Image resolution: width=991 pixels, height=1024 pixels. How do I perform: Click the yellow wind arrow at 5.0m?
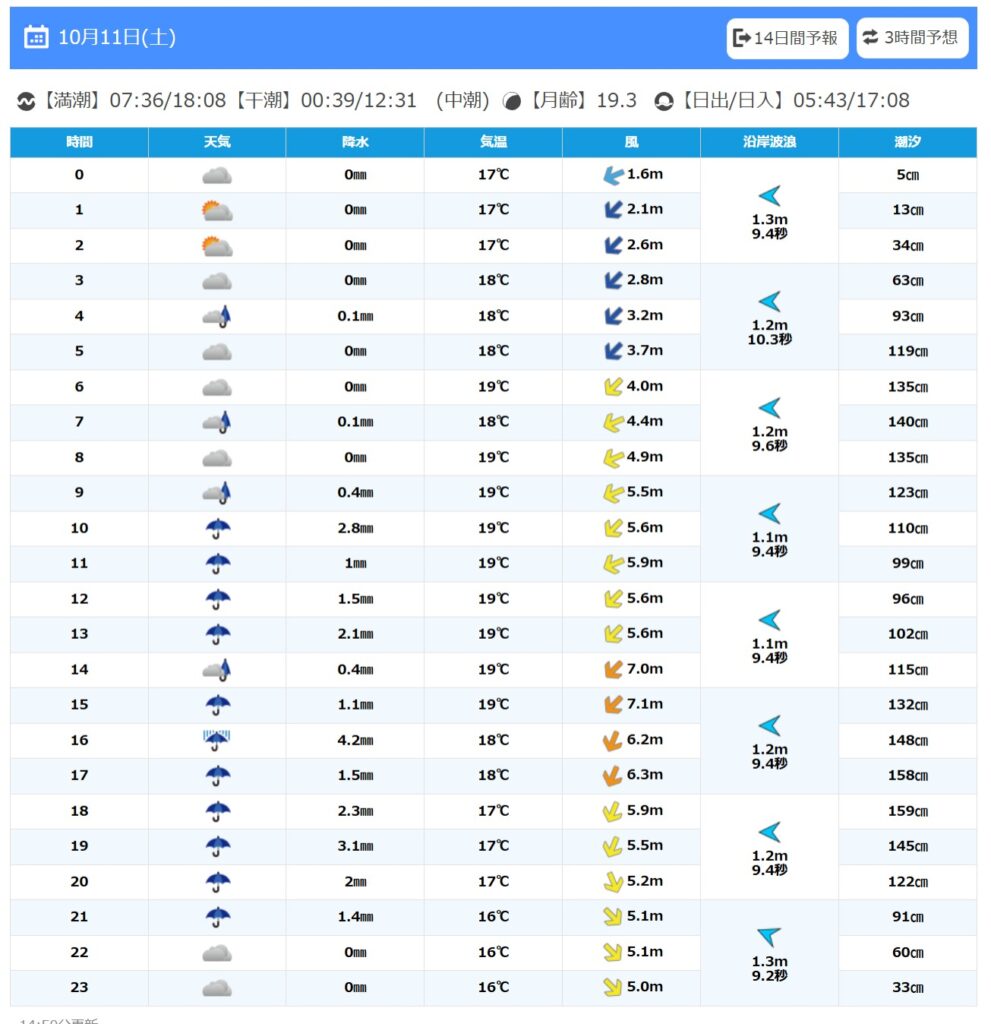pyautogui.click(x=613, y=987)
